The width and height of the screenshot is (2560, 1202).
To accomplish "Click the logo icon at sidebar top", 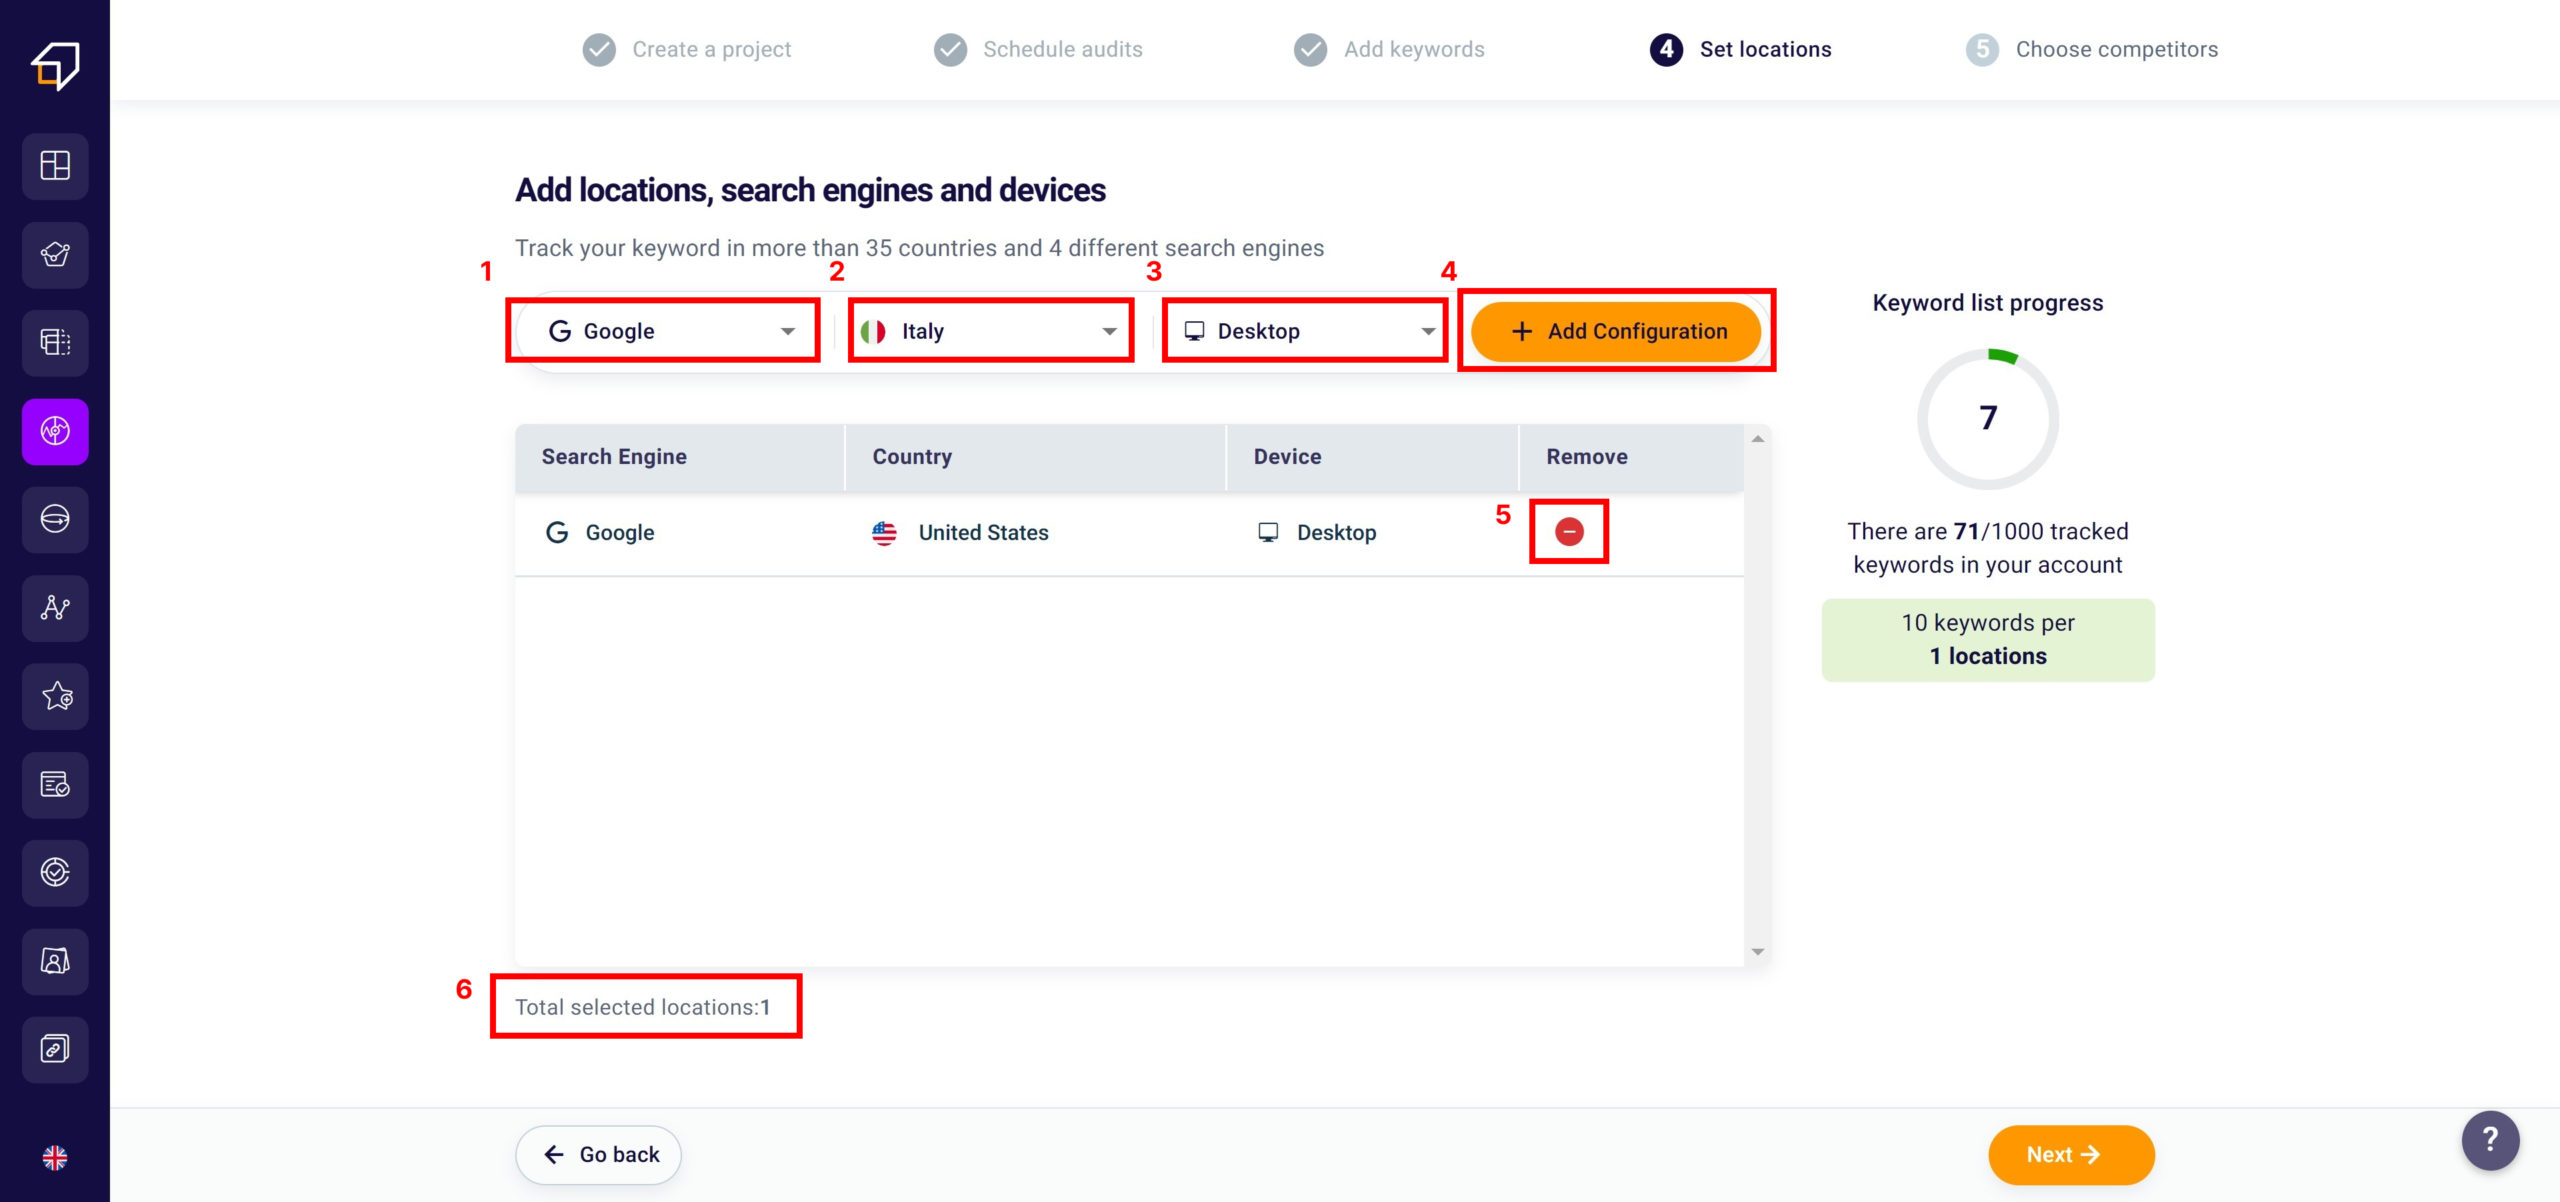I will click(x=55, y=65).
